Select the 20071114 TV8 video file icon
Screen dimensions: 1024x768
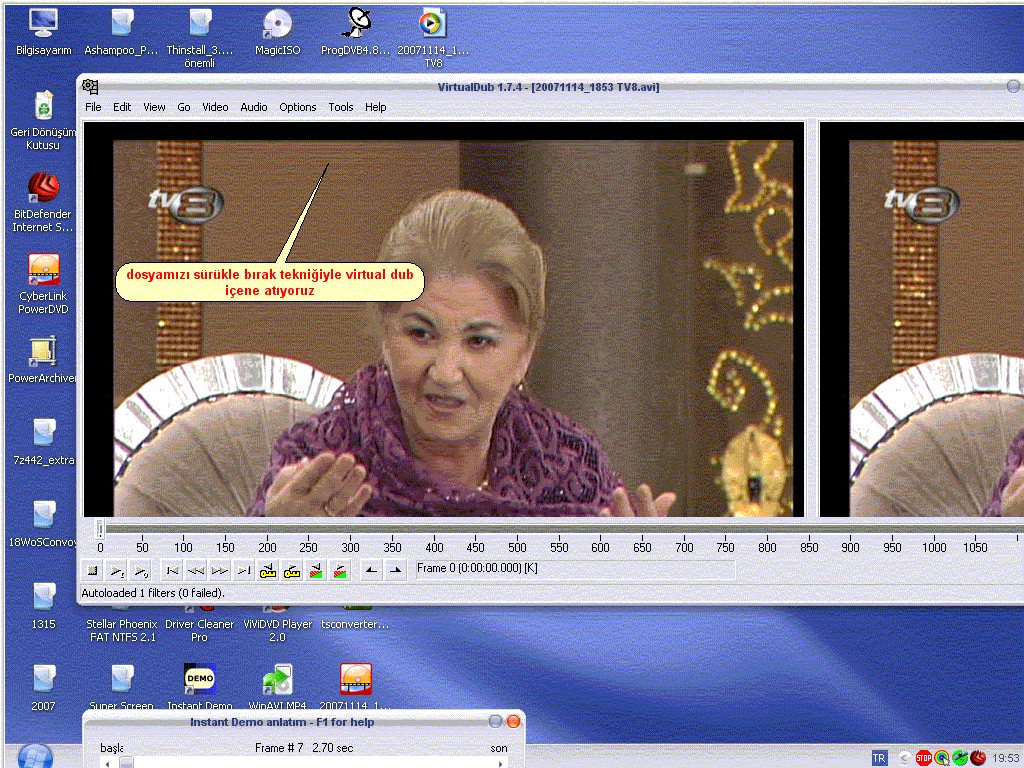[433, 38]
